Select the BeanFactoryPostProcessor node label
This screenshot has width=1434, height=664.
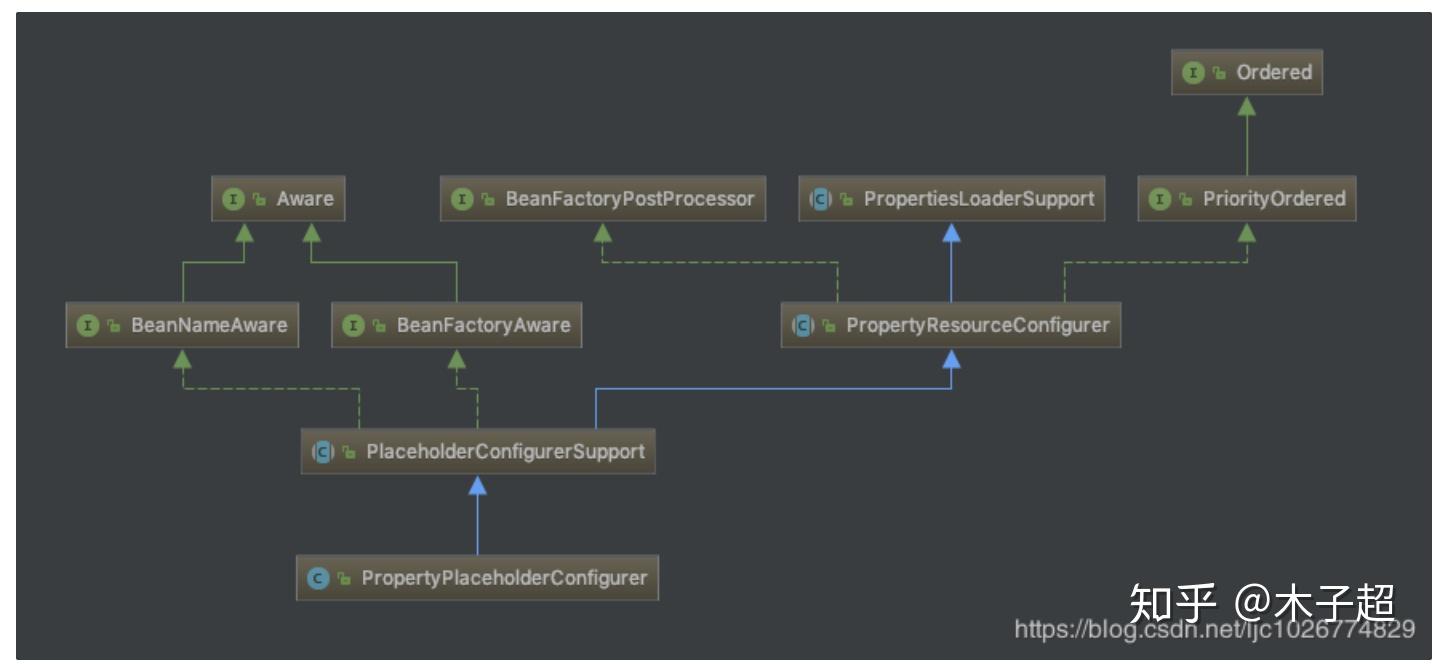[x=629, y=199]
